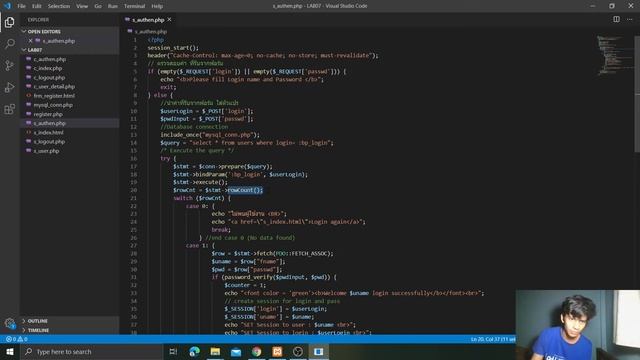Open c_logout.php in the explorer
Image resolution: width=640 pixels, height=360 pixels.
(x=49, y=78)
